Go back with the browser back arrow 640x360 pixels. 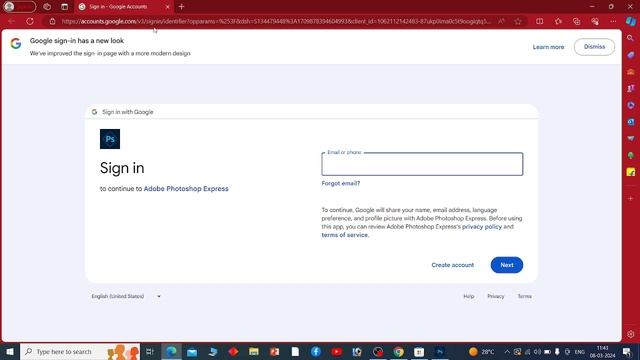pyautogui.click(x=11, y=21)
